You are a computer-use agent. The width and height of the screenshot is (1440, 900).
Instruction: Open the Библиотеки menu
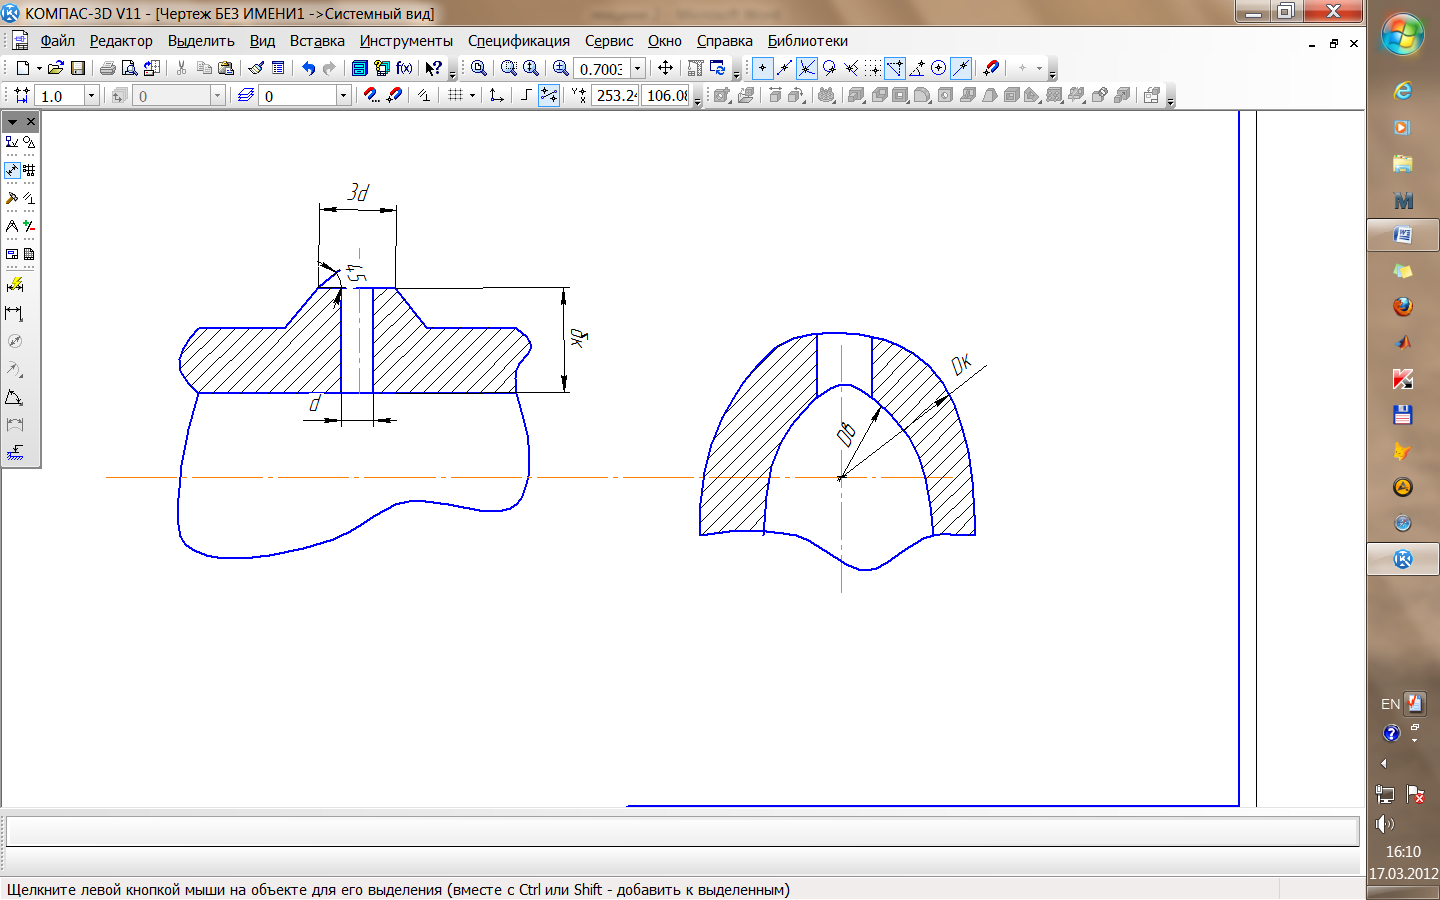(807, 41)
